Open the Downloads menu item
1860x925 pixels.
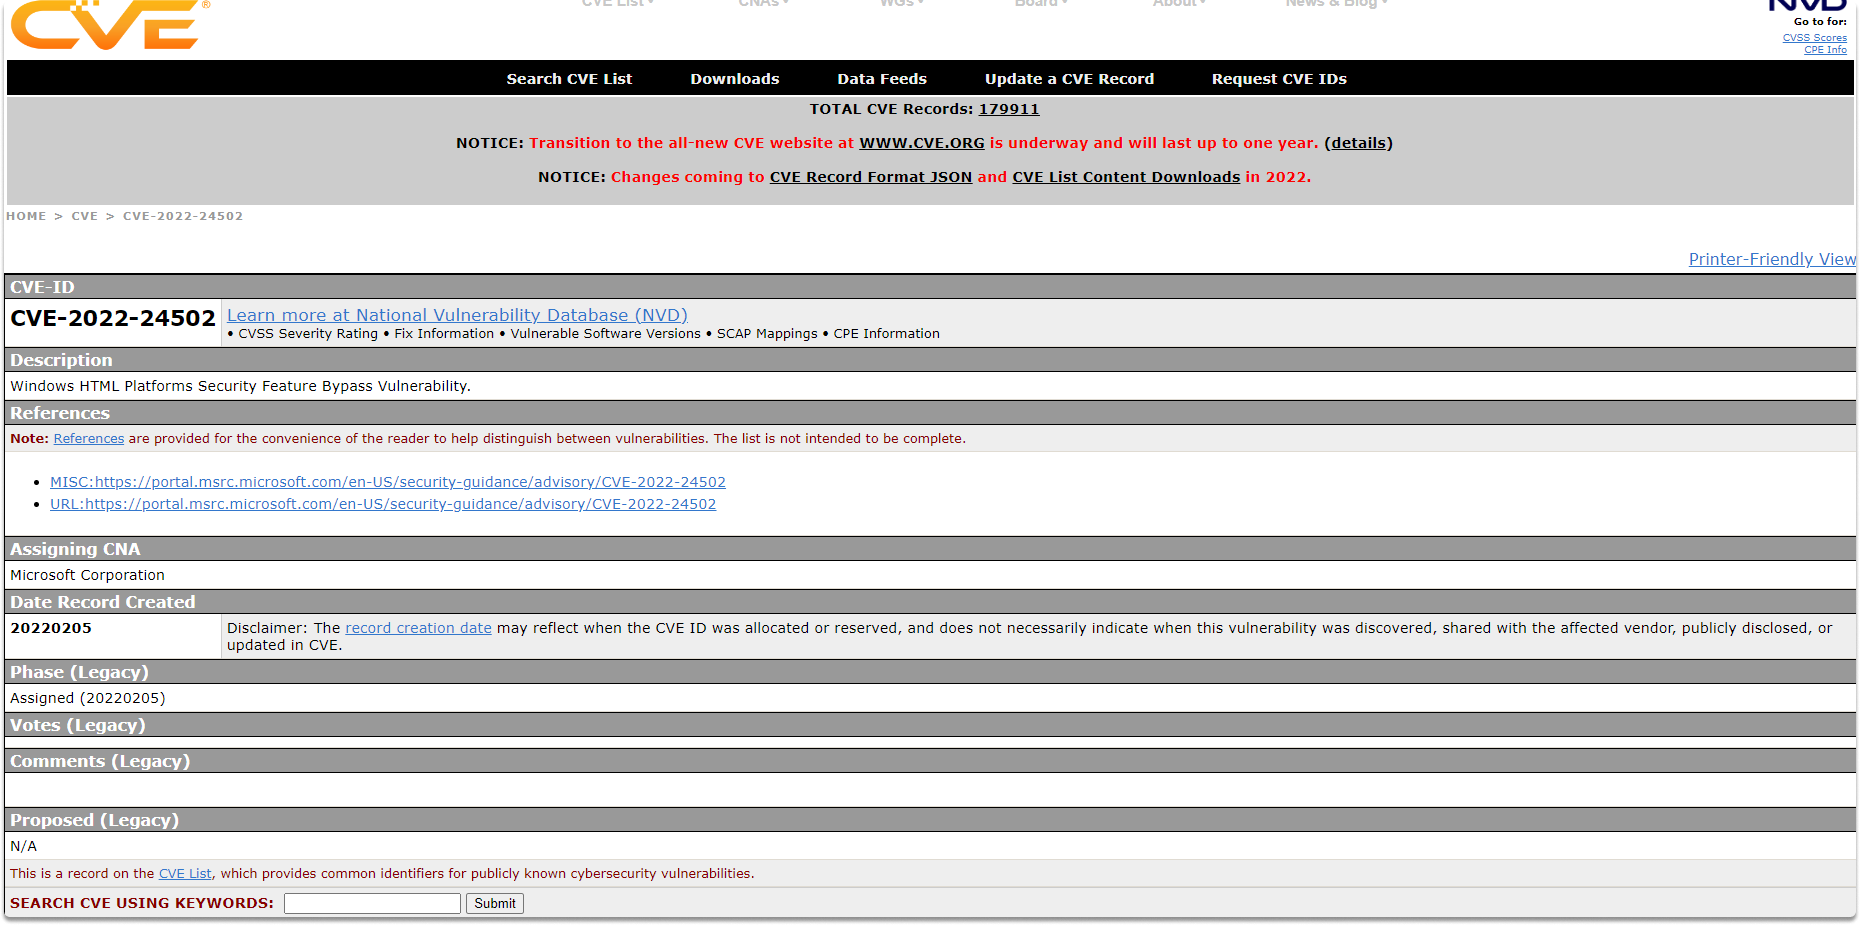[x=734, y=79]
